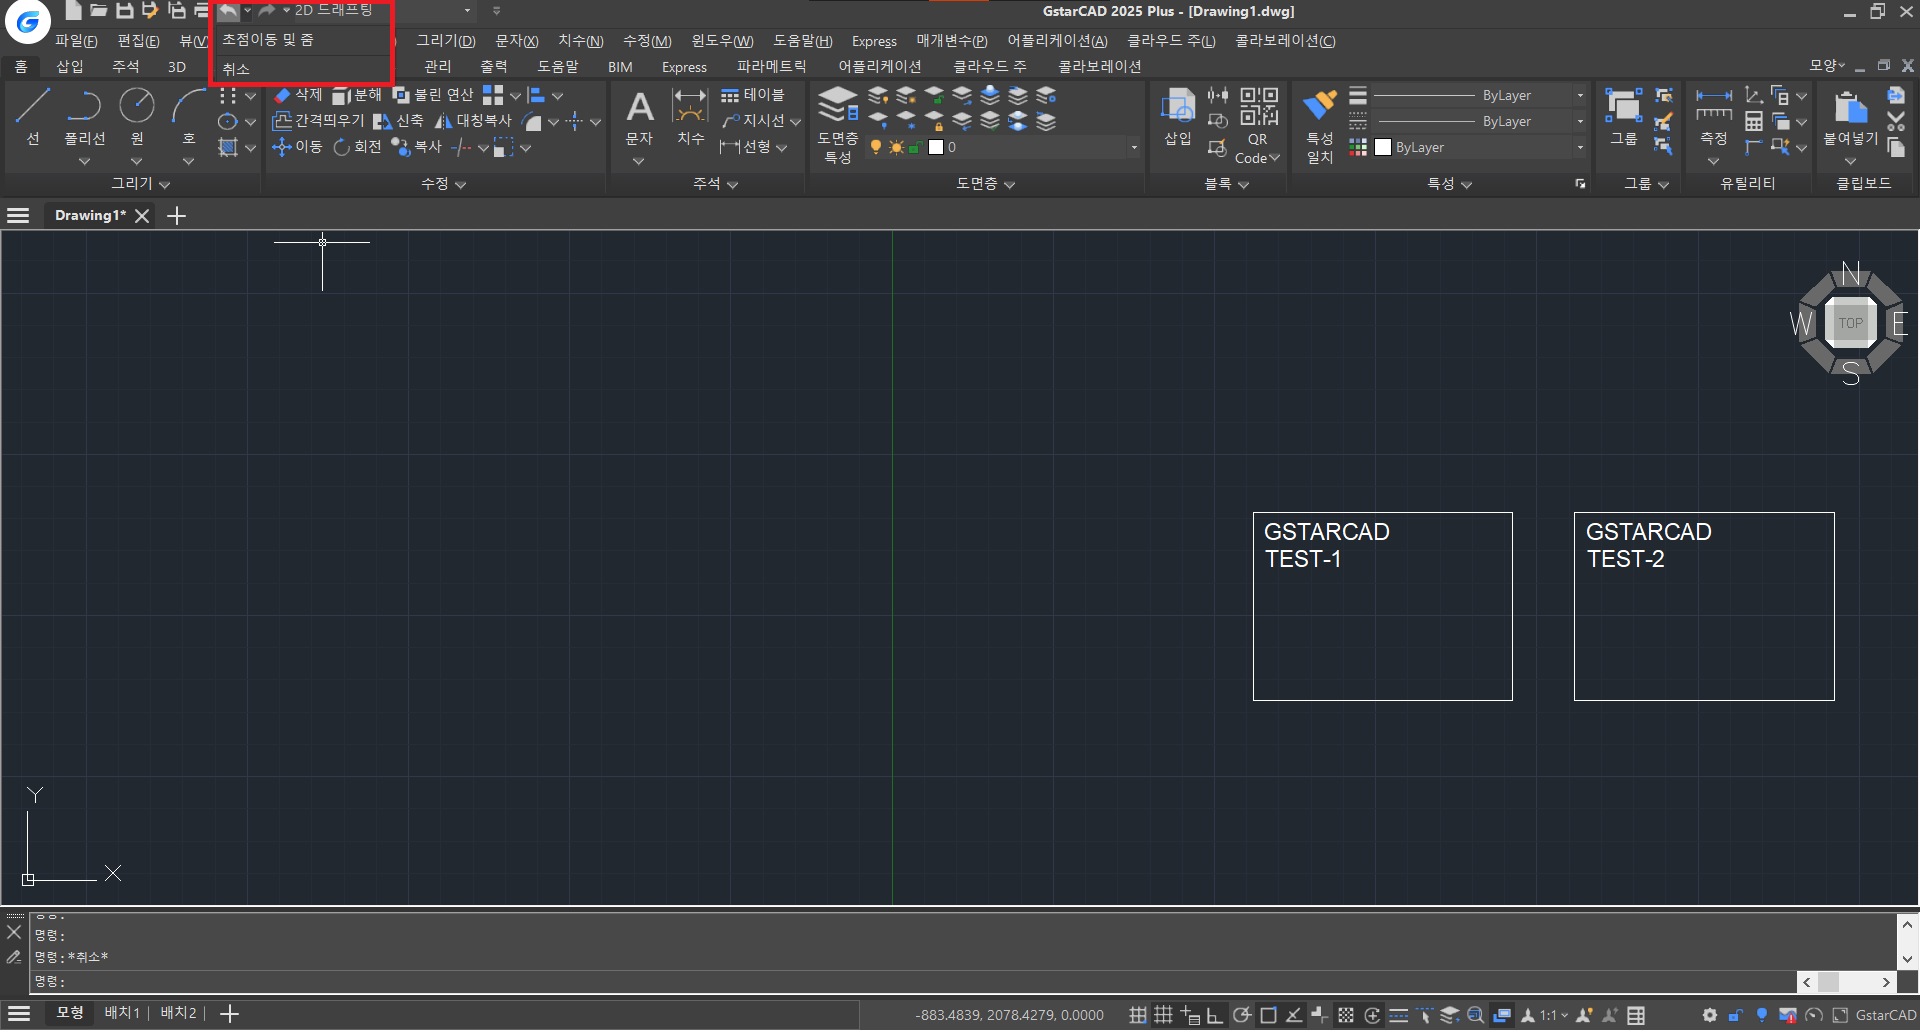This screenshot has height=1030, width=1920.
Task: Add a new drawing tab with plus
Action: [x=176, y=216]
